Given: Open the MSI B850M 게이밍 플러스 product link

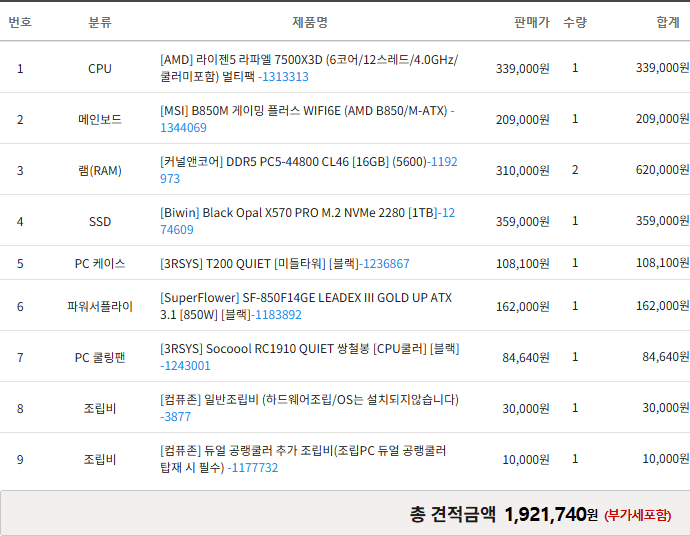Looking at the screenshot, I should click(307, 119).
